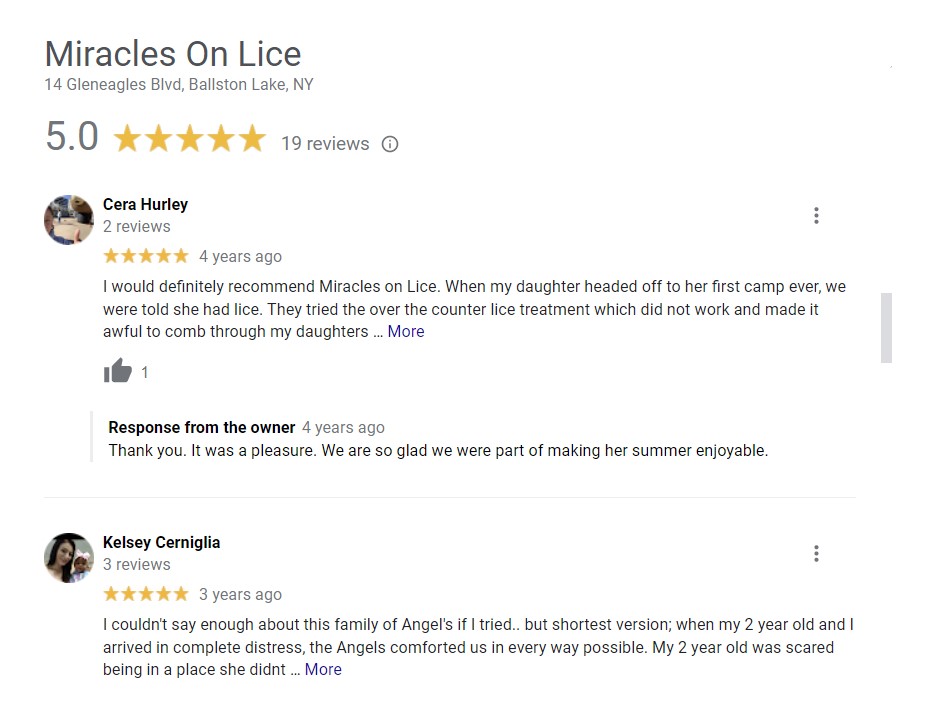Image resolution: width=938 pixels, height=718 pixels.
Task: Click Cera Hurley's five-star rating
Action: tap(146, 256)
